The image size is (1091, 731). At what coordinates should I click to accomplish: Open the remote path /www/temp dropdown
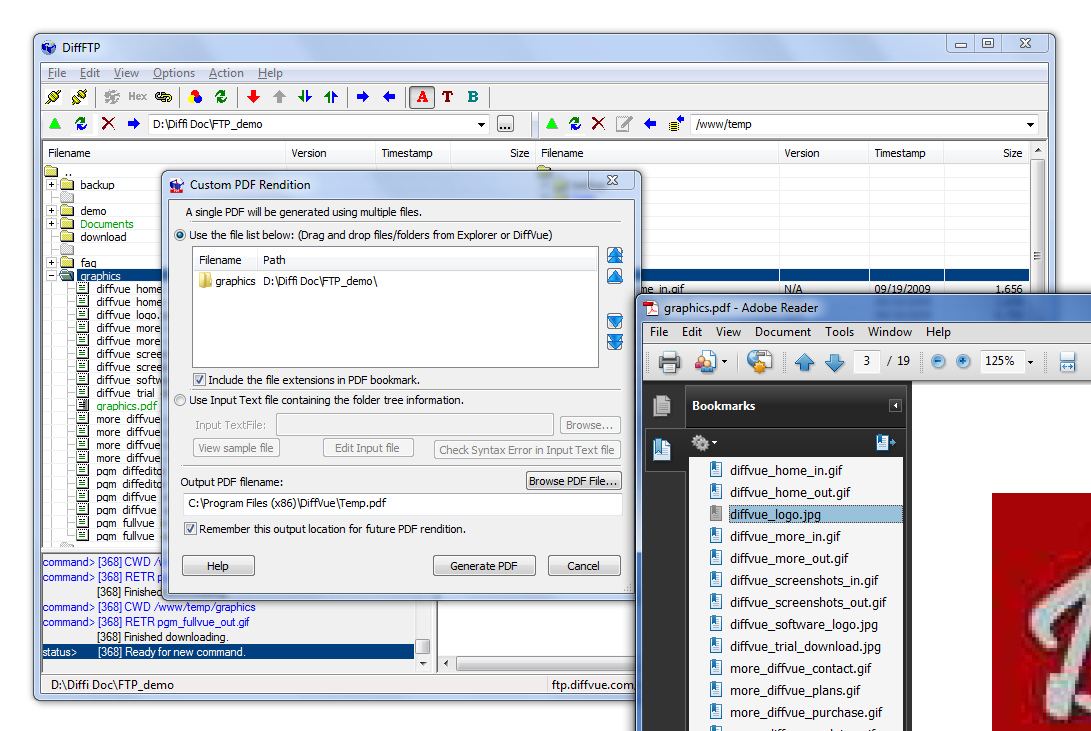(x=1030, y=124)
